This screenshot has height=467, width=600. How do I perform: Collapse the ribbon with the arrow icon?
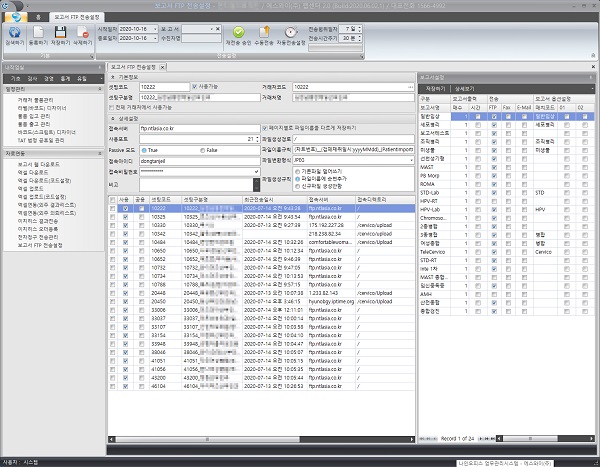(593, 56)
